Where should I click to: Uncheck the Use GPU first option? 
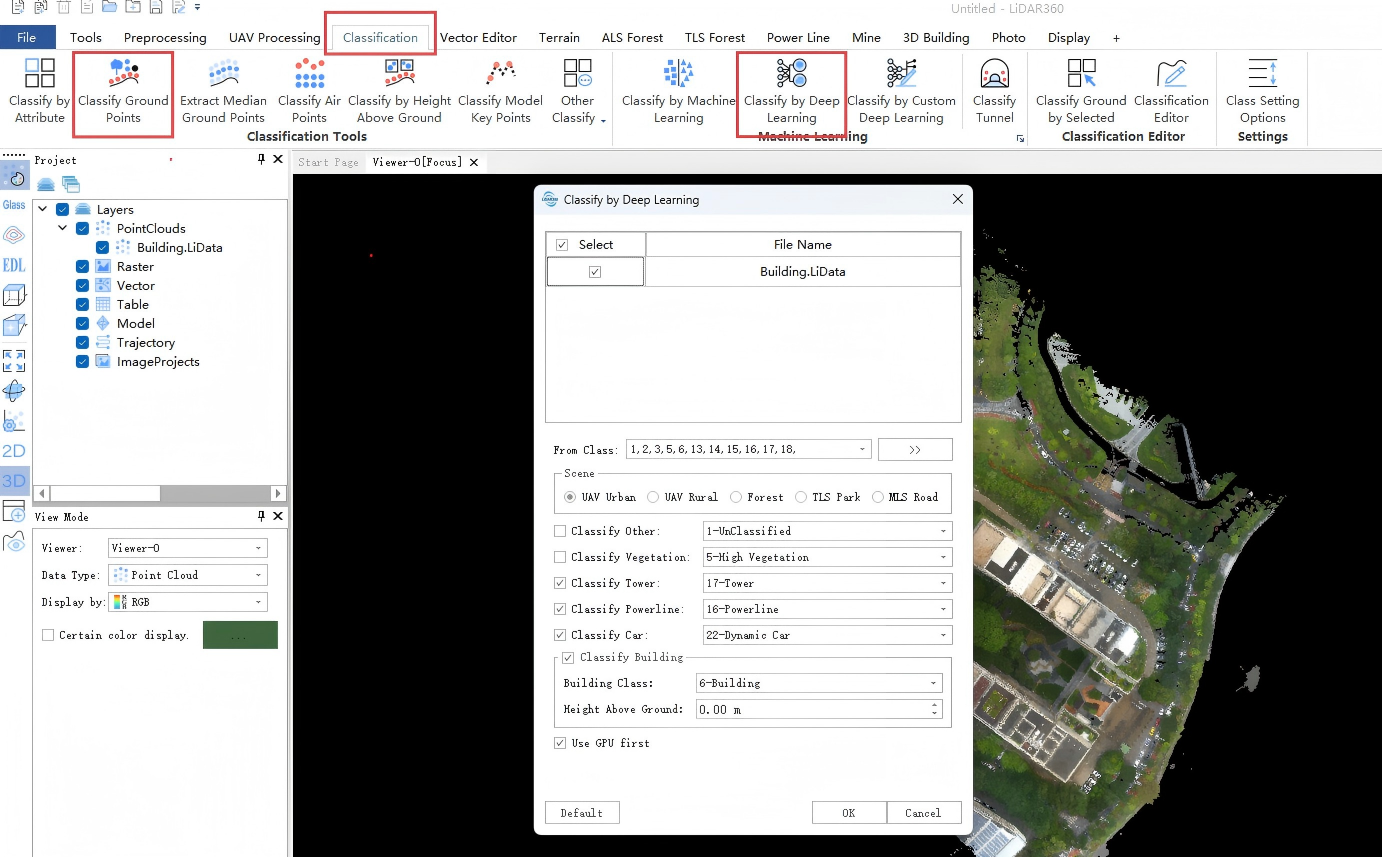click(x=560, y=743)
